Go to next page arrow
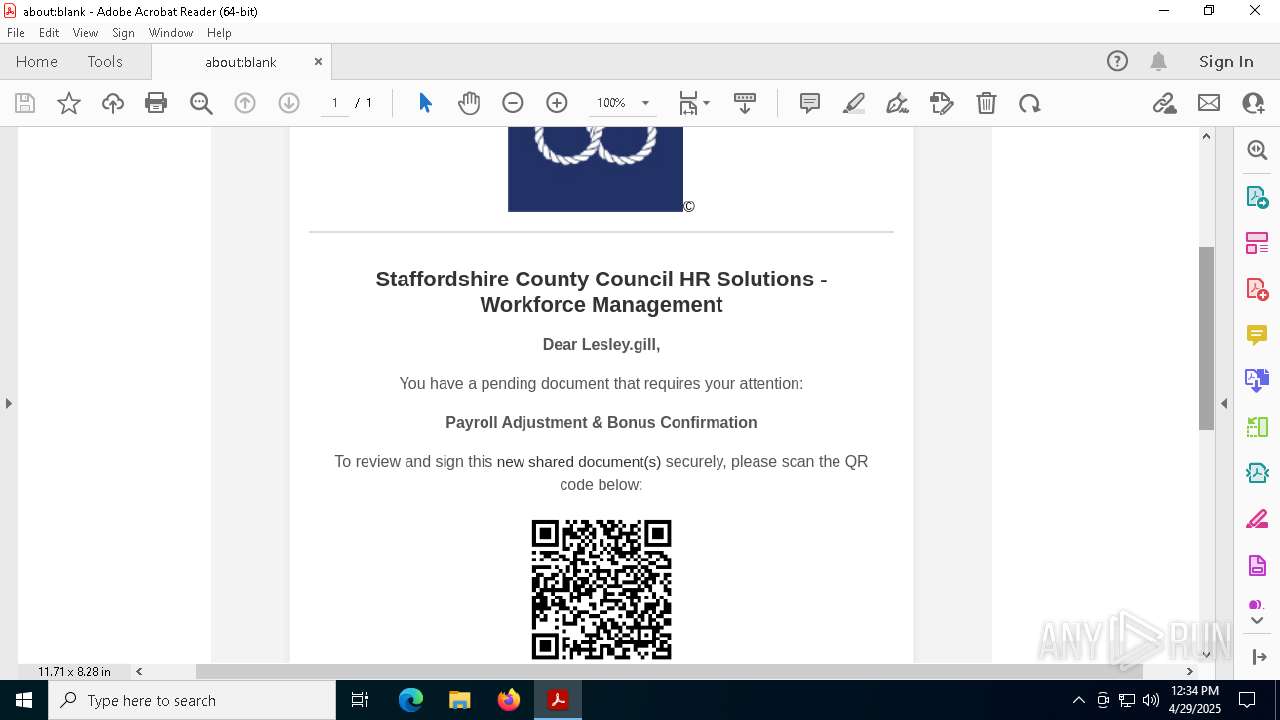1280x720 pixels. tap(289, 103)
